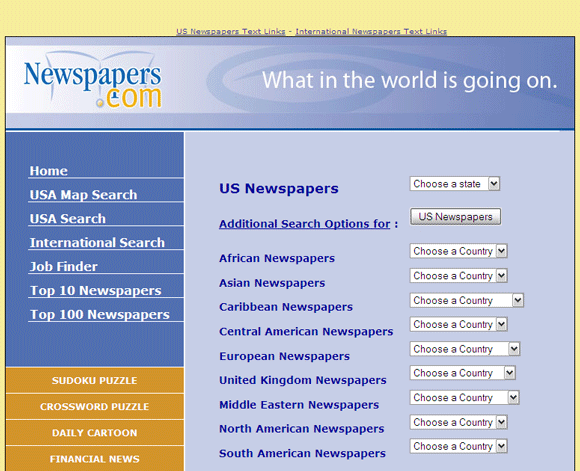580x471 pixels.
Task: Expand Caribbean Newspapers country dropdown
Action: click(466, 300)
